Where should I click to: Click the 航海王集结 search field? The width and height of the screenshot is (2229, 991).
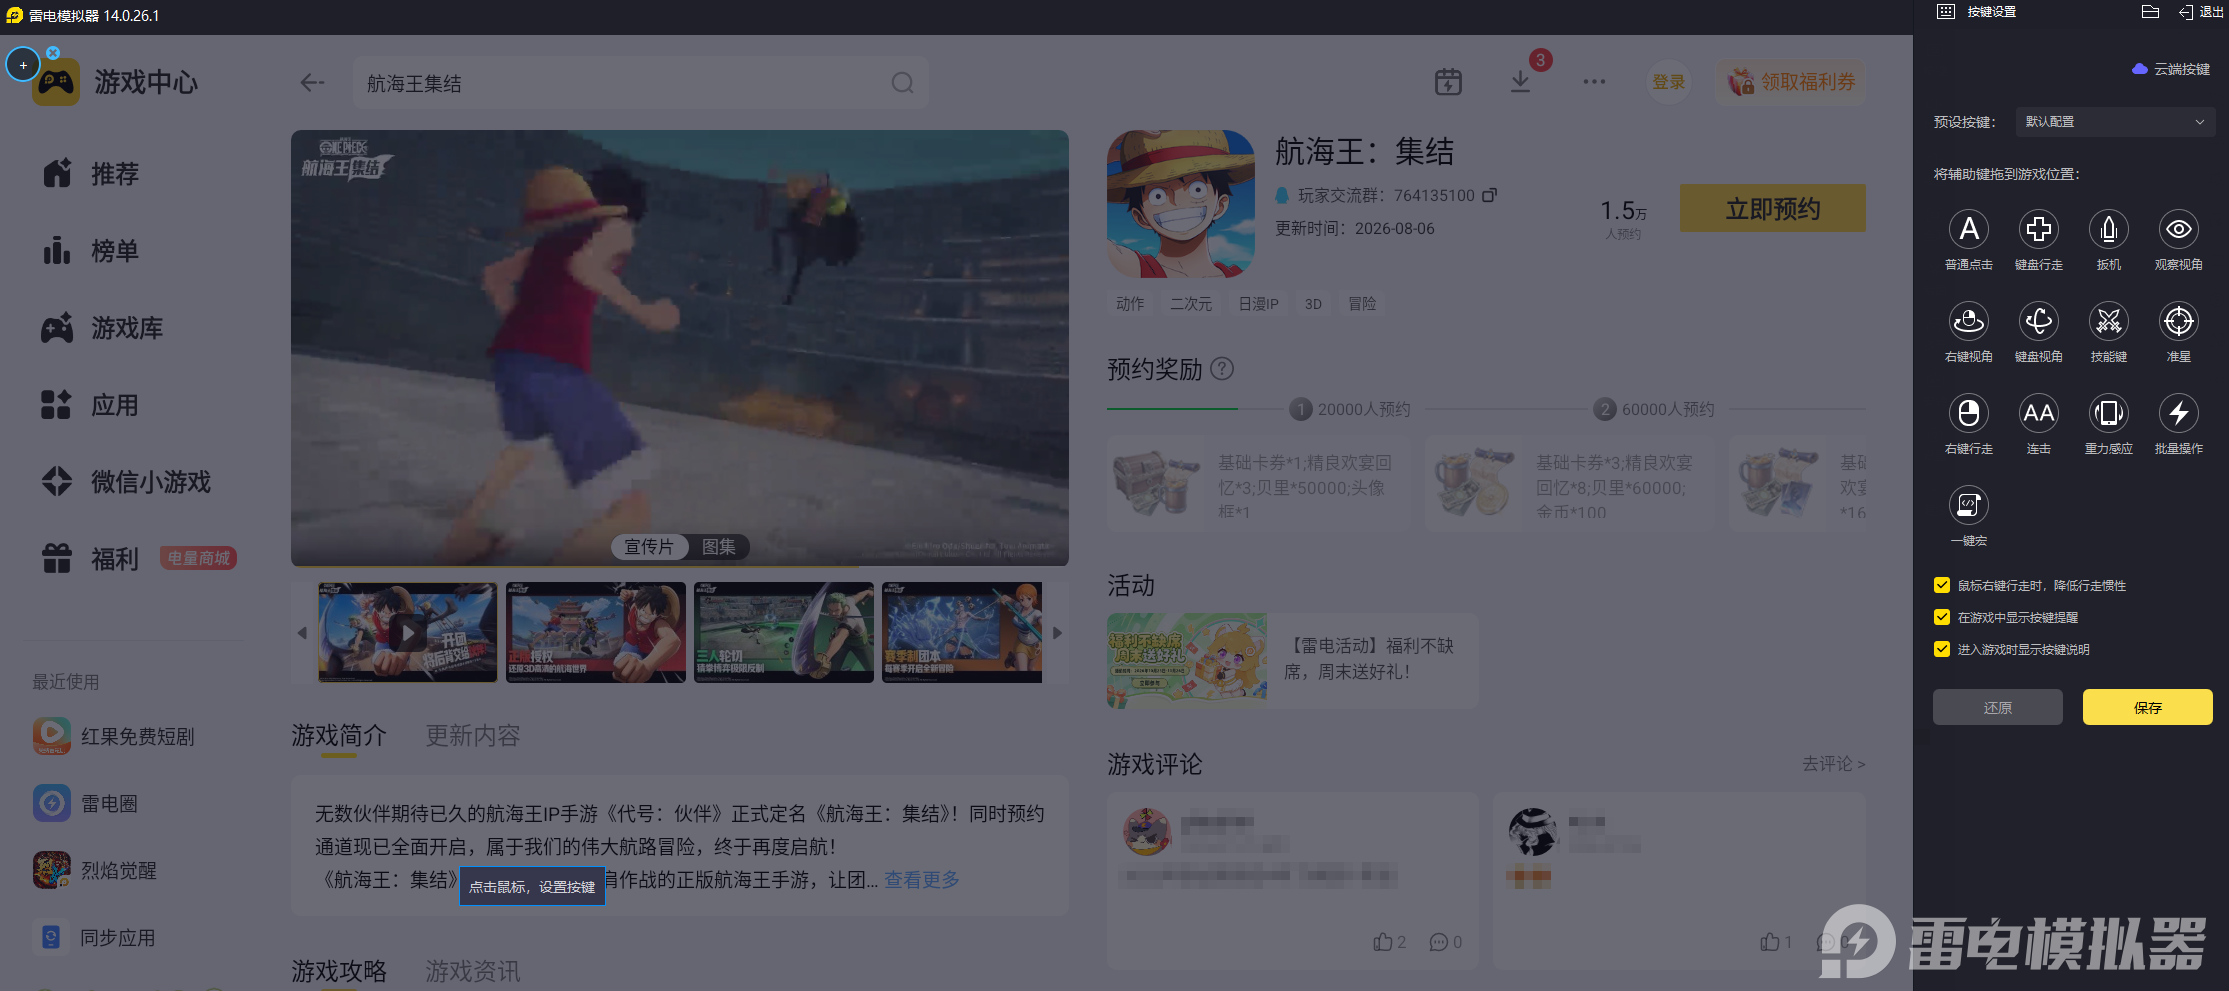coord(640,83)
